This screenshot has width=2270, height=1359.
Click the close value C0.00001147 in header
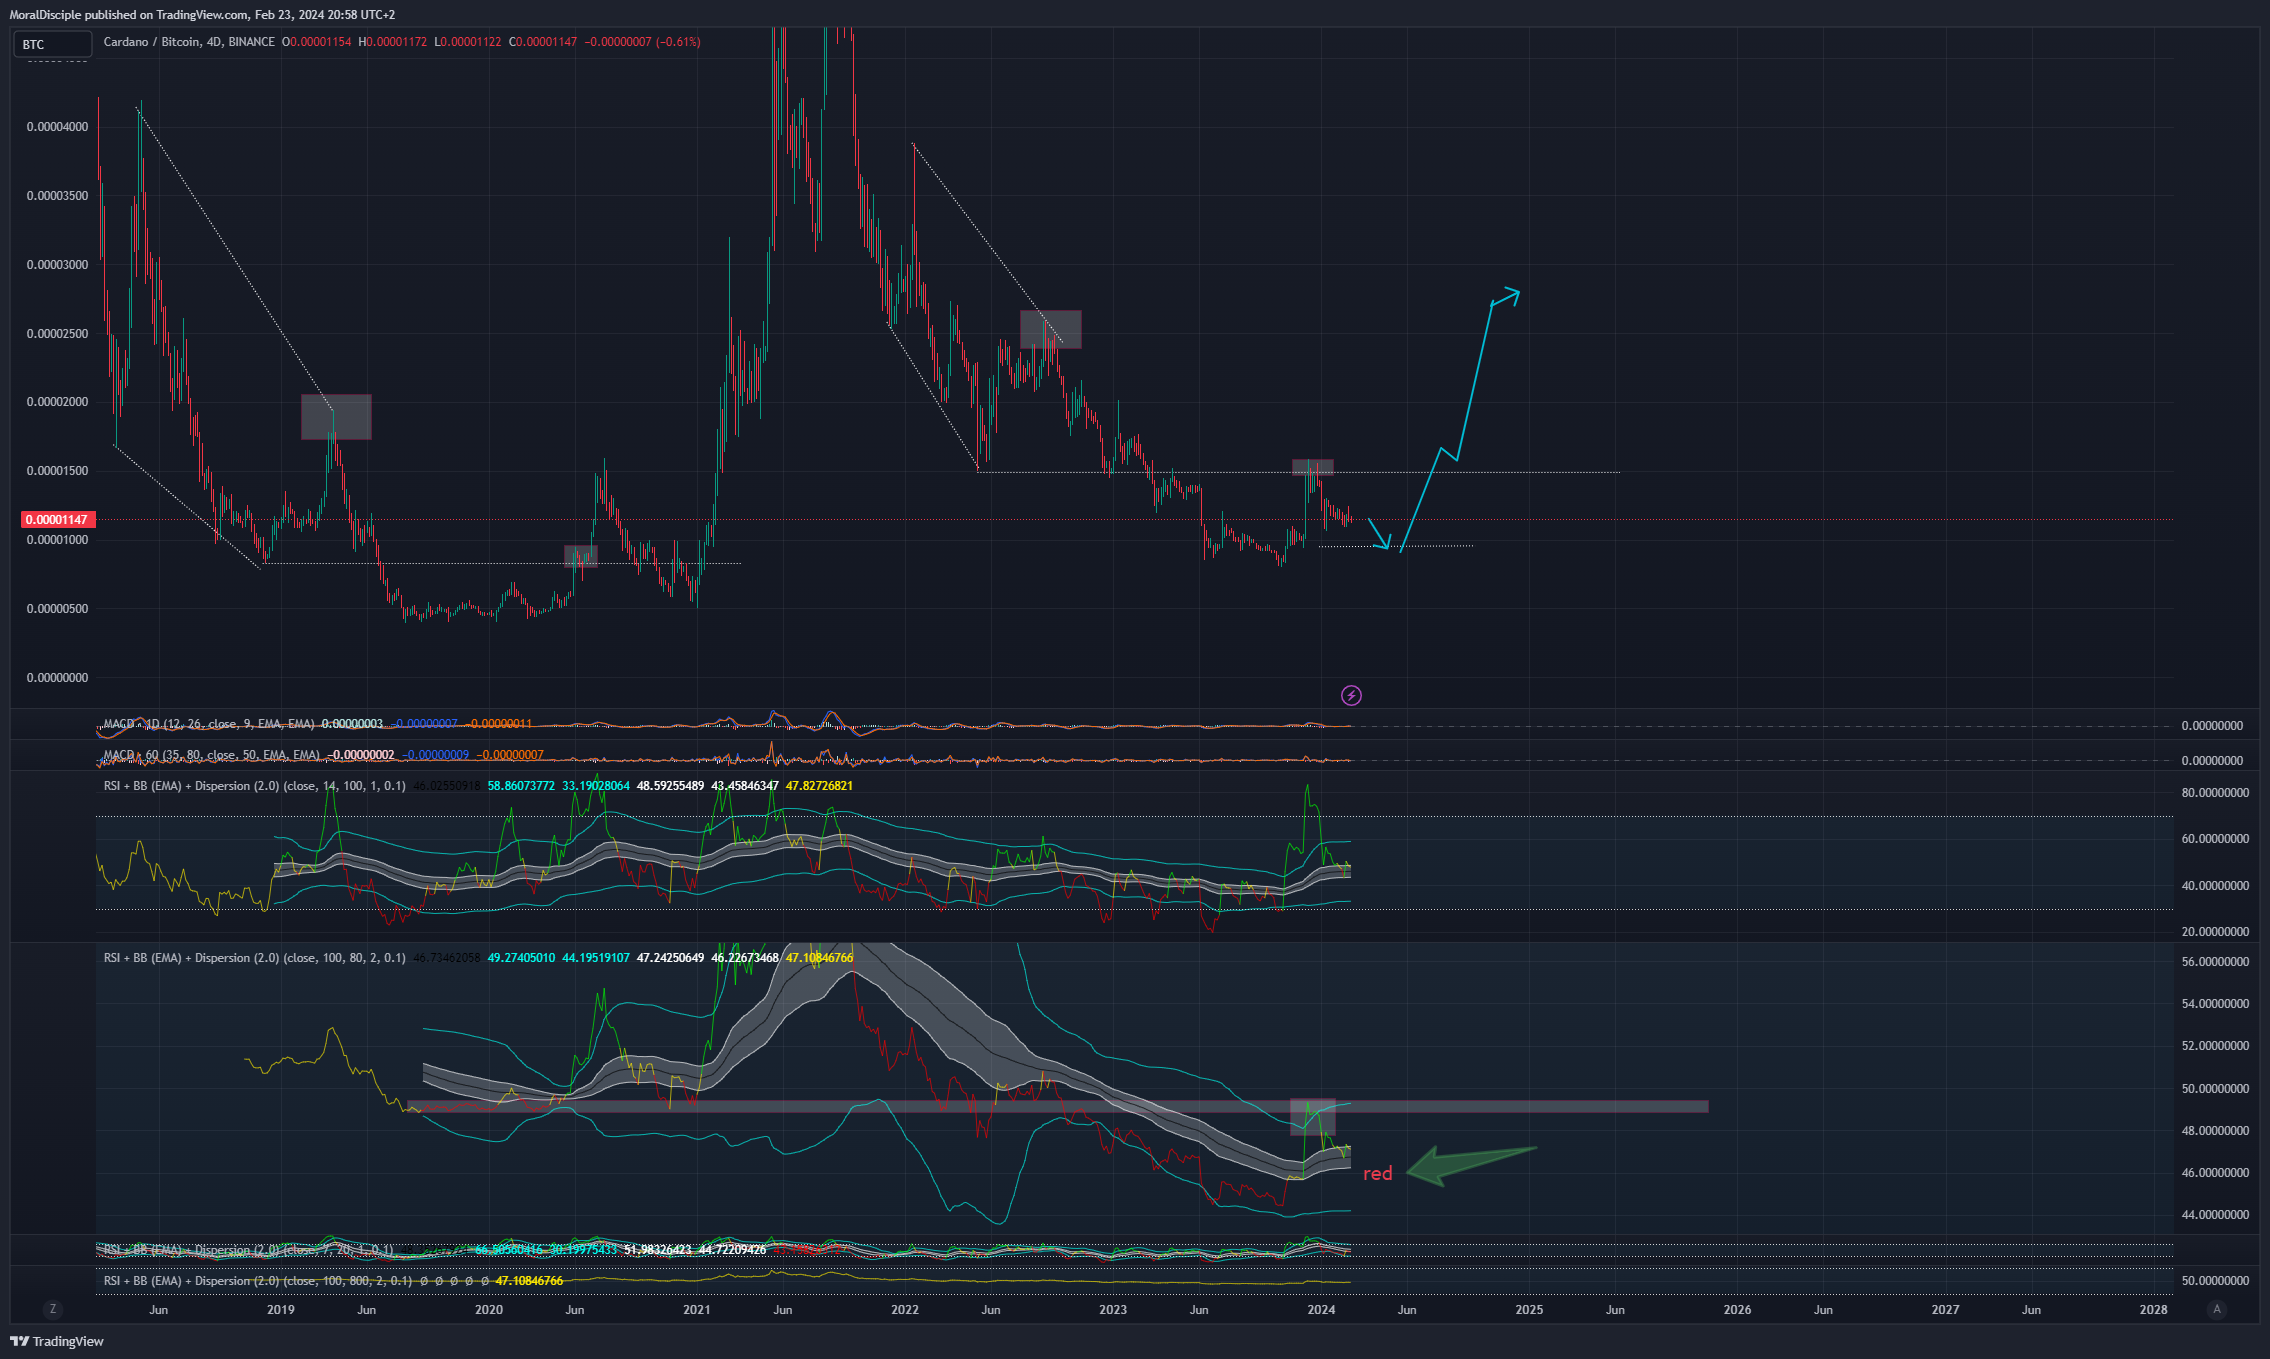[543, 42]
